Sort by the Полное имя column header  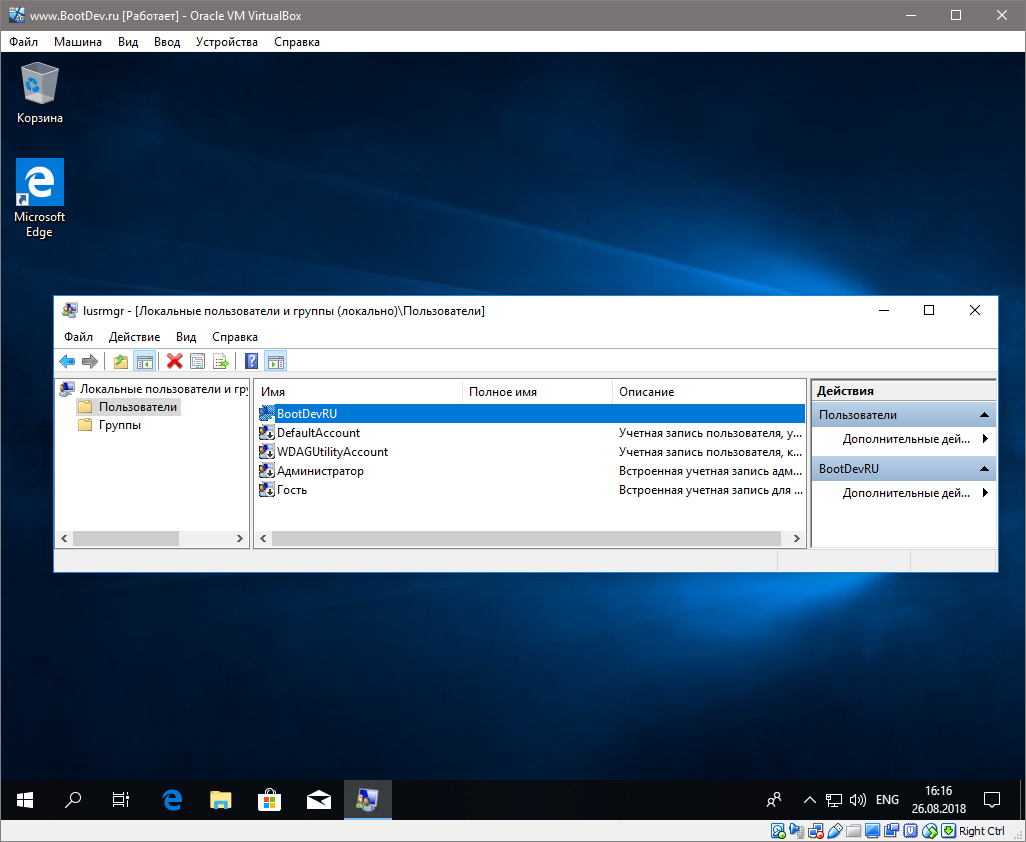click(x=537, y=392)
